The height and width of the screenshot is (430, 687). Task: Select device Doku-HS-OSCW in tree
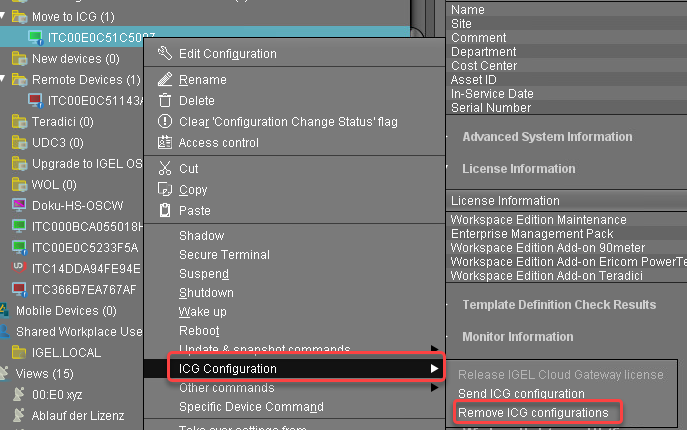coord(72,205)
